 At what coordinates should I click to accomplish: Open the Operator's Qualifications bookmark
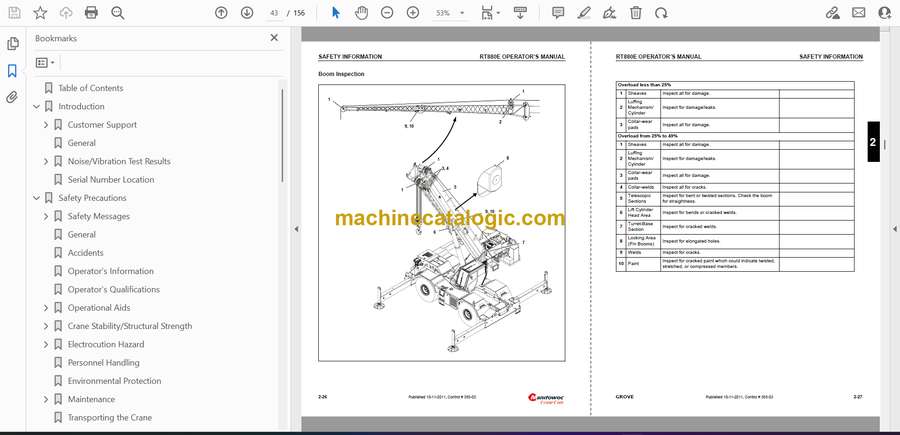[114, 289]
